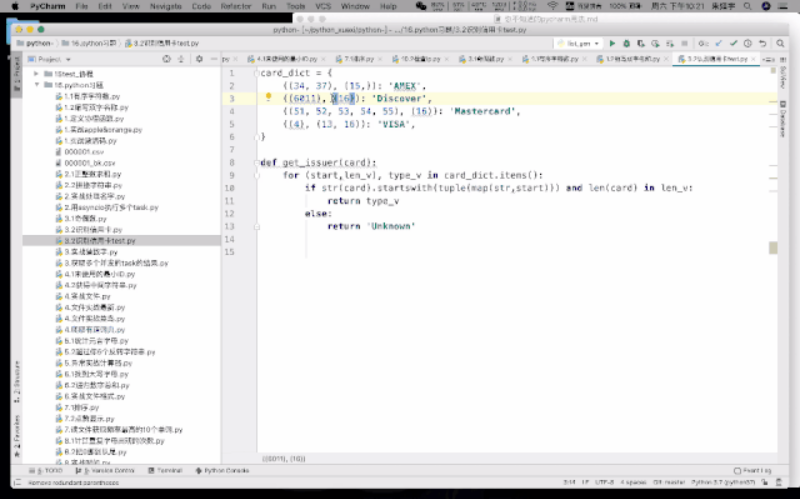Open the Event Log
The width and height of the screenshot is (800, 499).
753,470
